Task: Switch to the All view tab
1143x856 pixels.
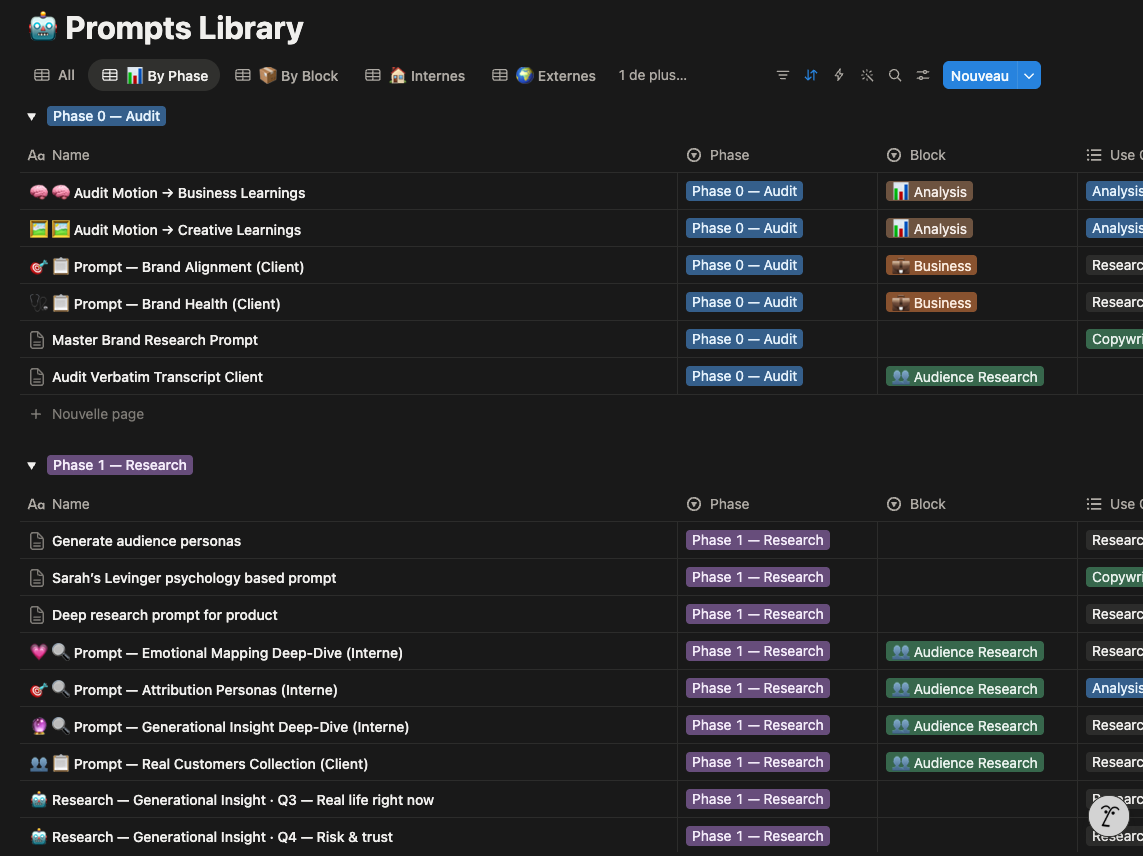Action: coord(55,75)
